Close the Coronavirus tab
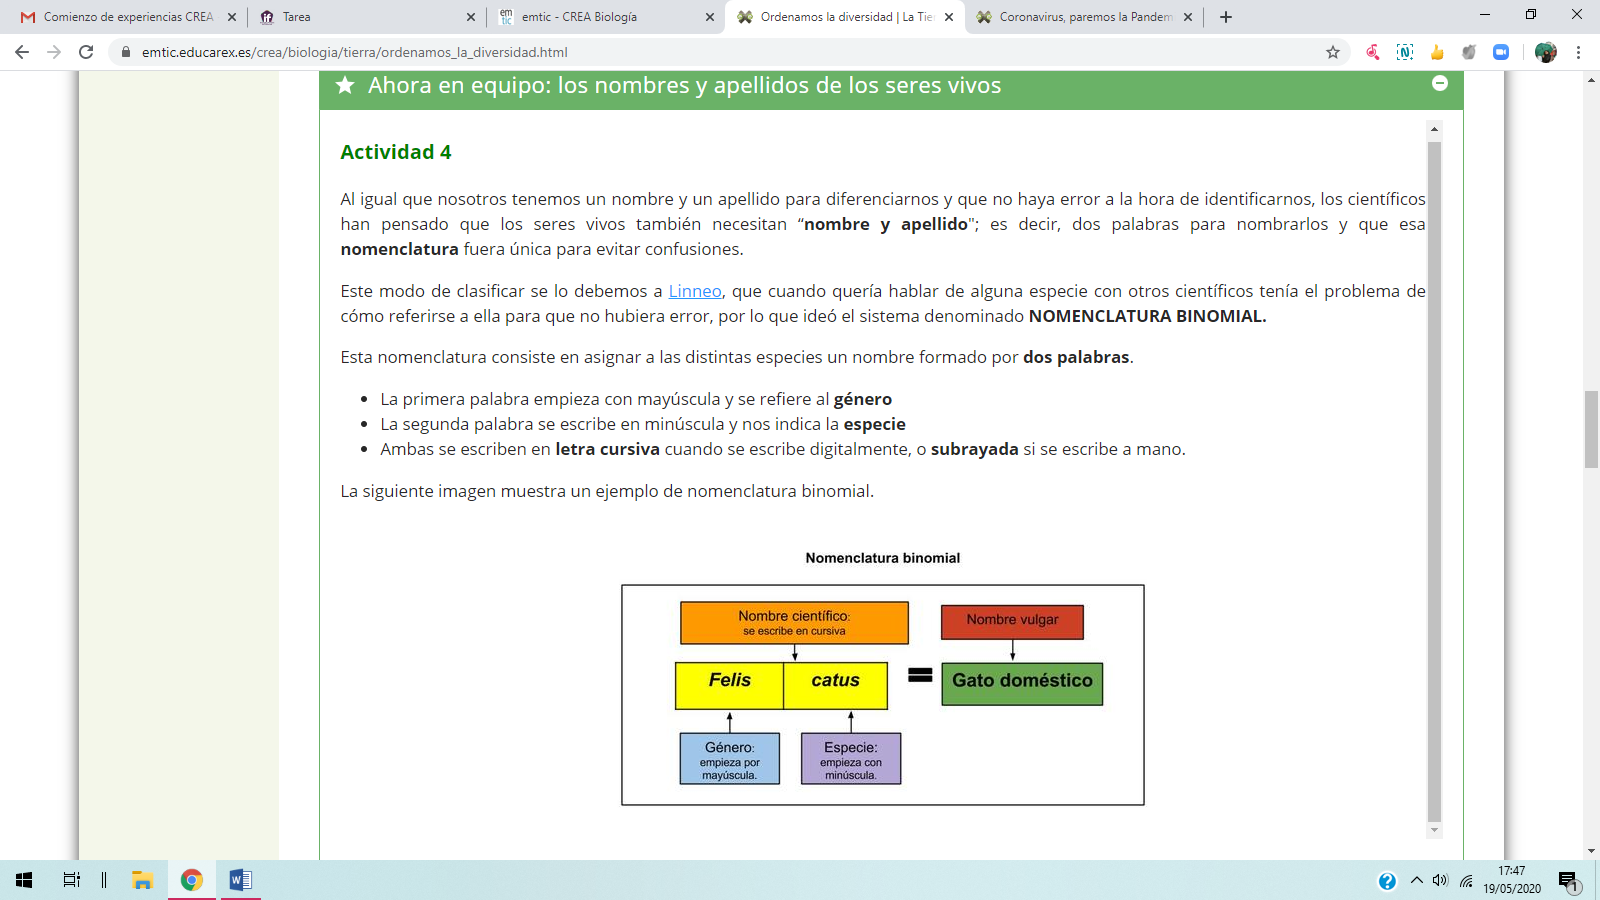The image size is (1600, 900). (x=1188, y=17)
